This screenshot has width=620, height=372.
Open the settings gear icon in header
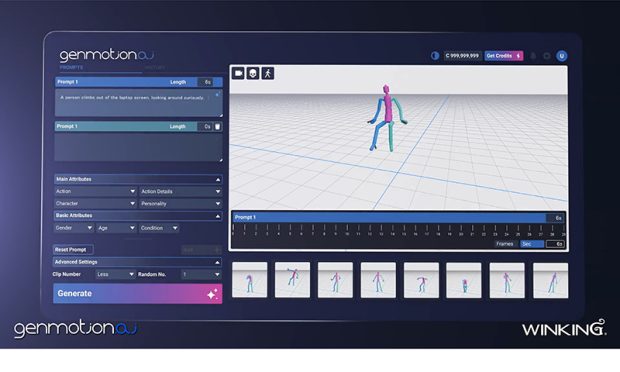point(547,56)
